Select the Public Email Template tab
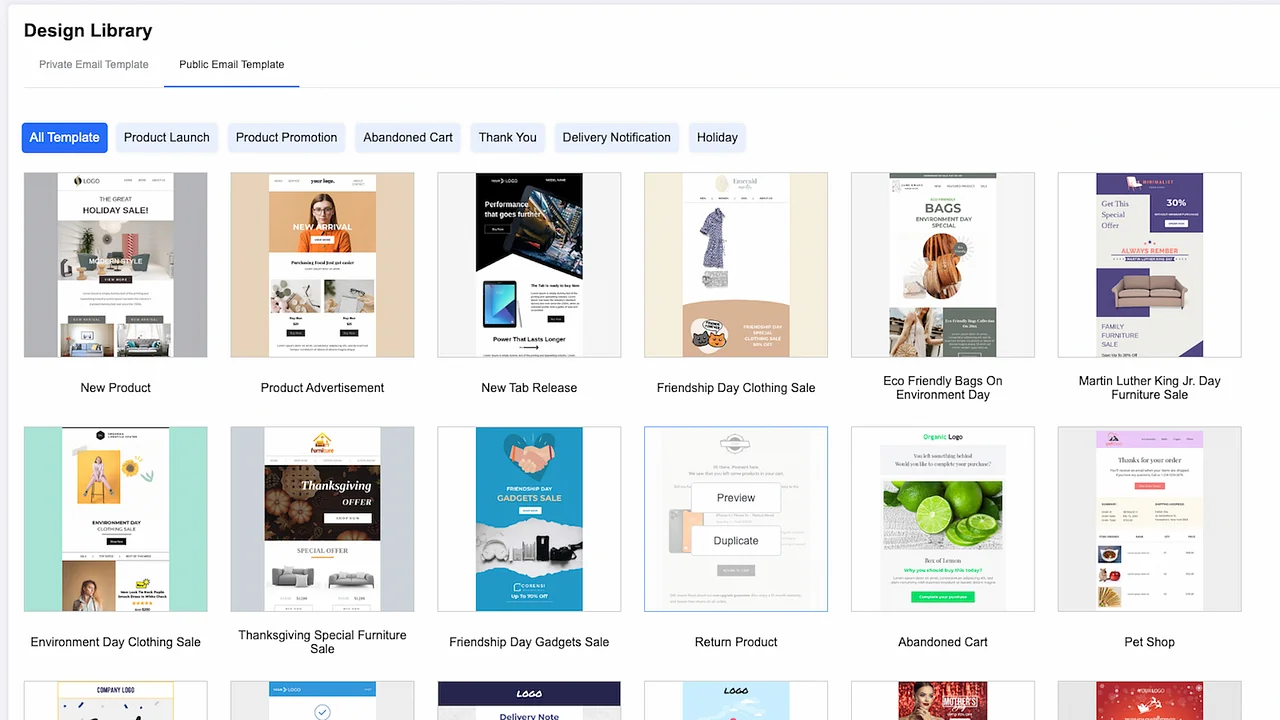The image size is (1280, 720). coord(231,64)
